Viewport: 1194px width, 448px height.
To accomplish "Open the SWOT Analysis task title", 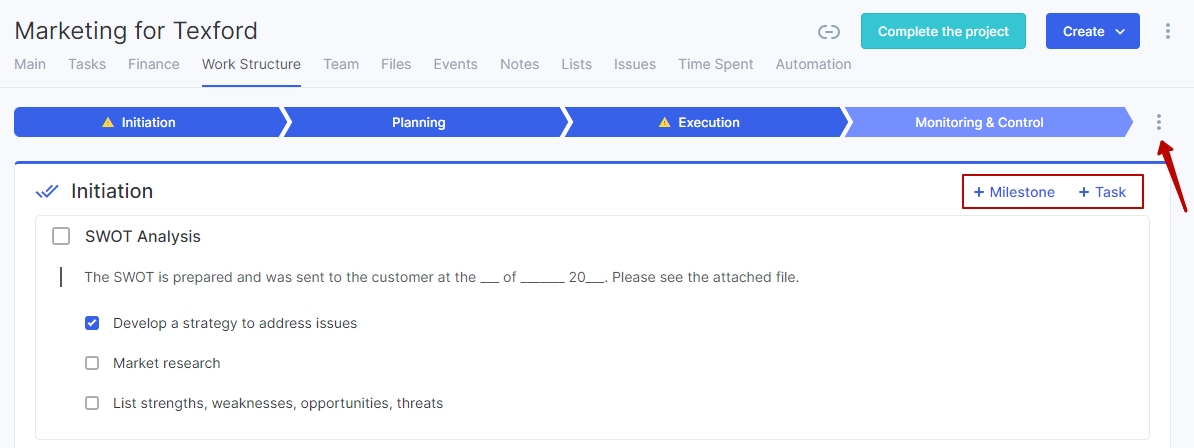I will [x=143, y=236].
